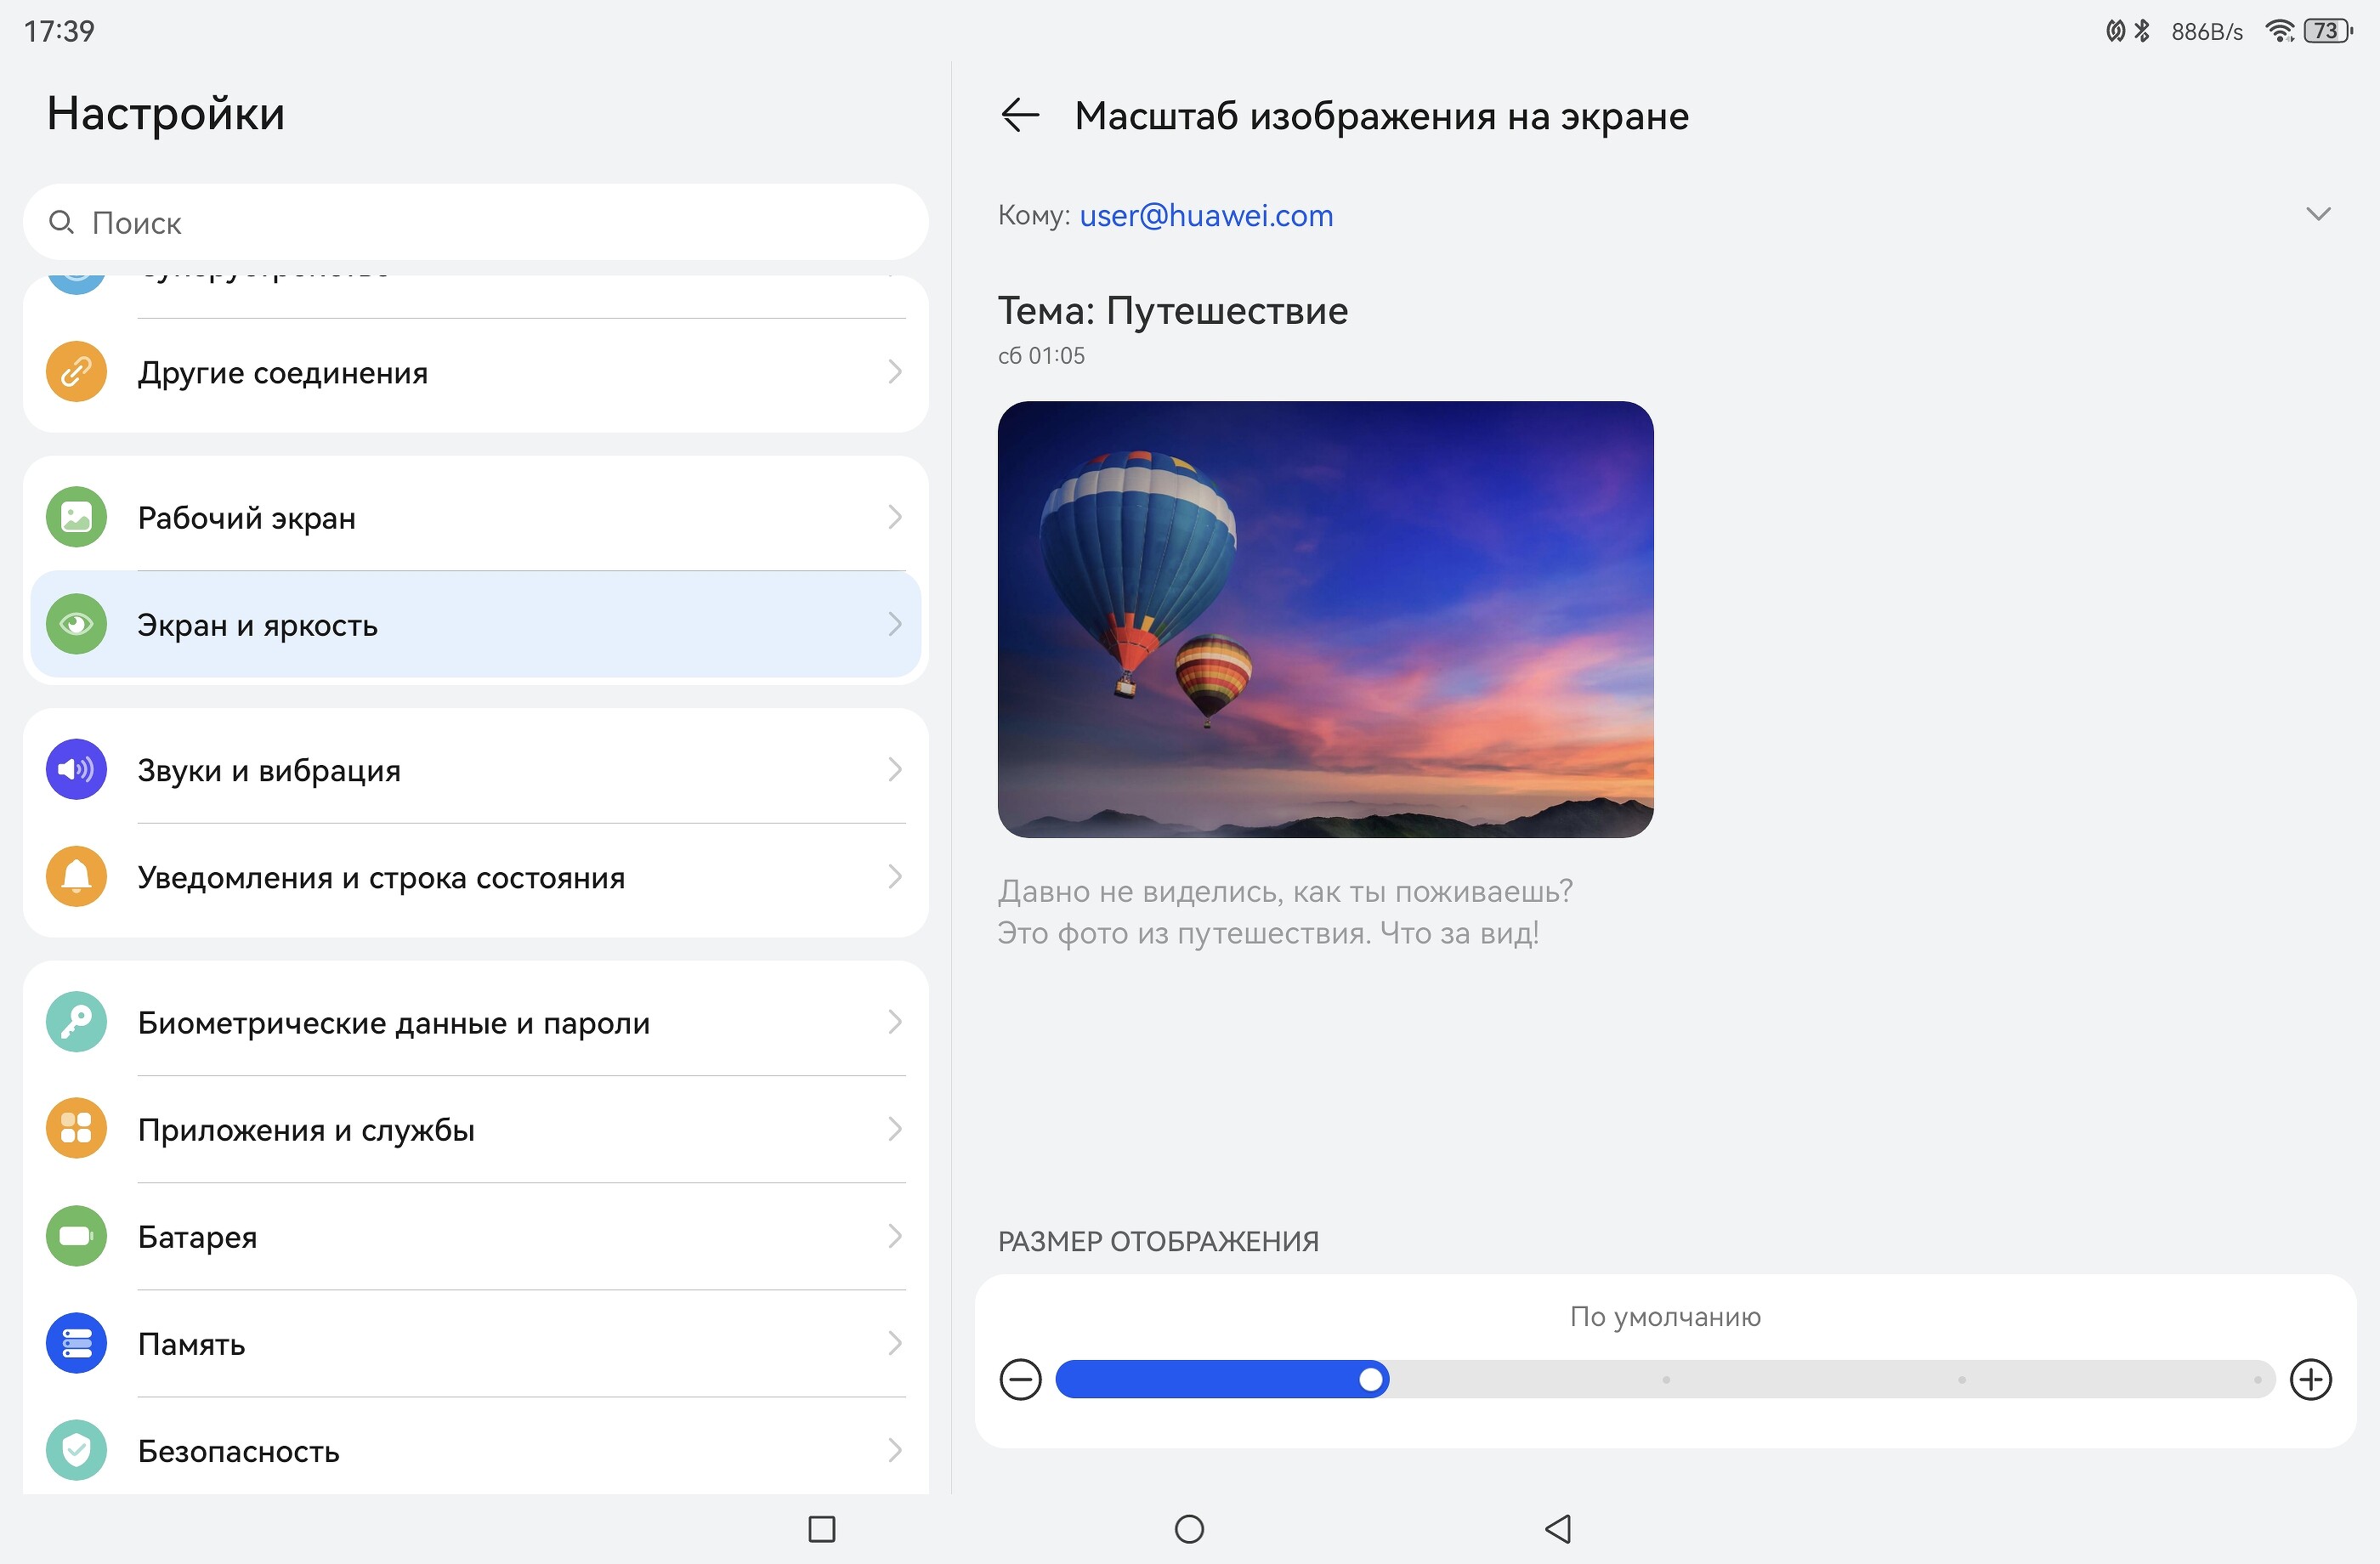Click the minus icon to decrease display size

(1020, 1379)
